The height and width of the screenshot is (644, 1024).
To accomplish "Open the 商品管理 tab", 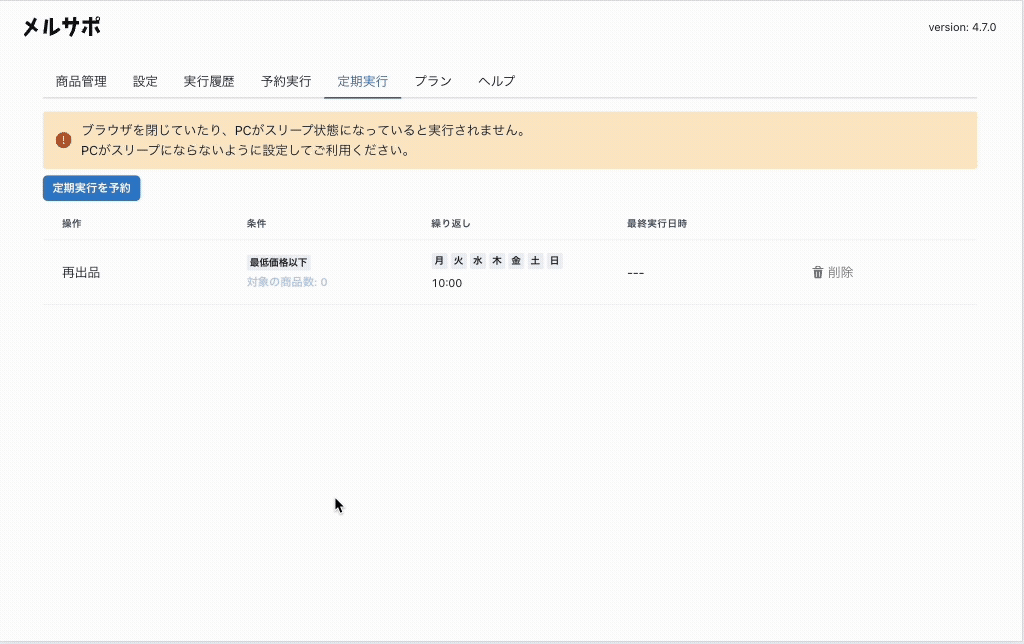I will [81, 81].
